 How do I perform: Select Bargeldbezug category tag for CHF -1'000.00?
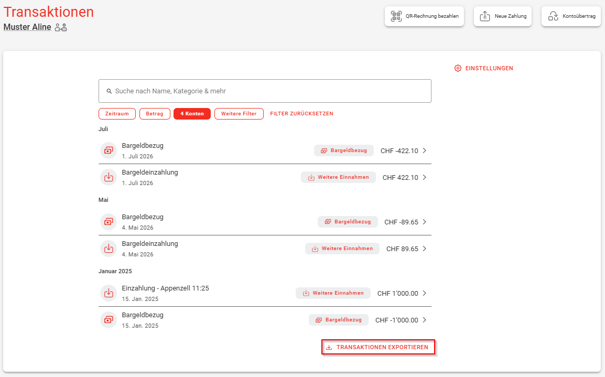(x=338, y=320)
